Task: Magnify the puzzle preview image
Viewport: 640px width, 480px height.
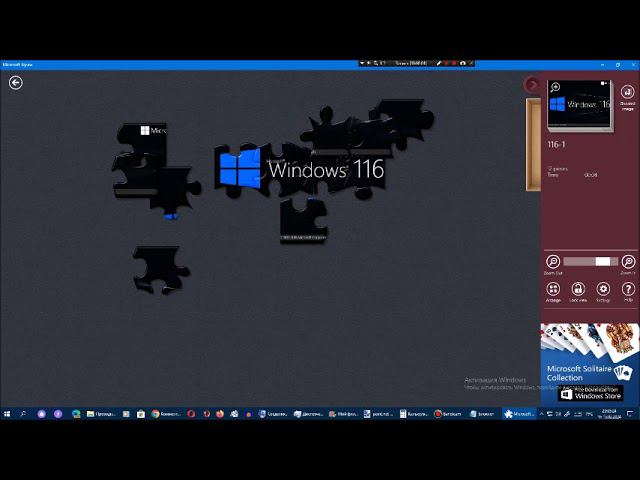Action: 555,87
